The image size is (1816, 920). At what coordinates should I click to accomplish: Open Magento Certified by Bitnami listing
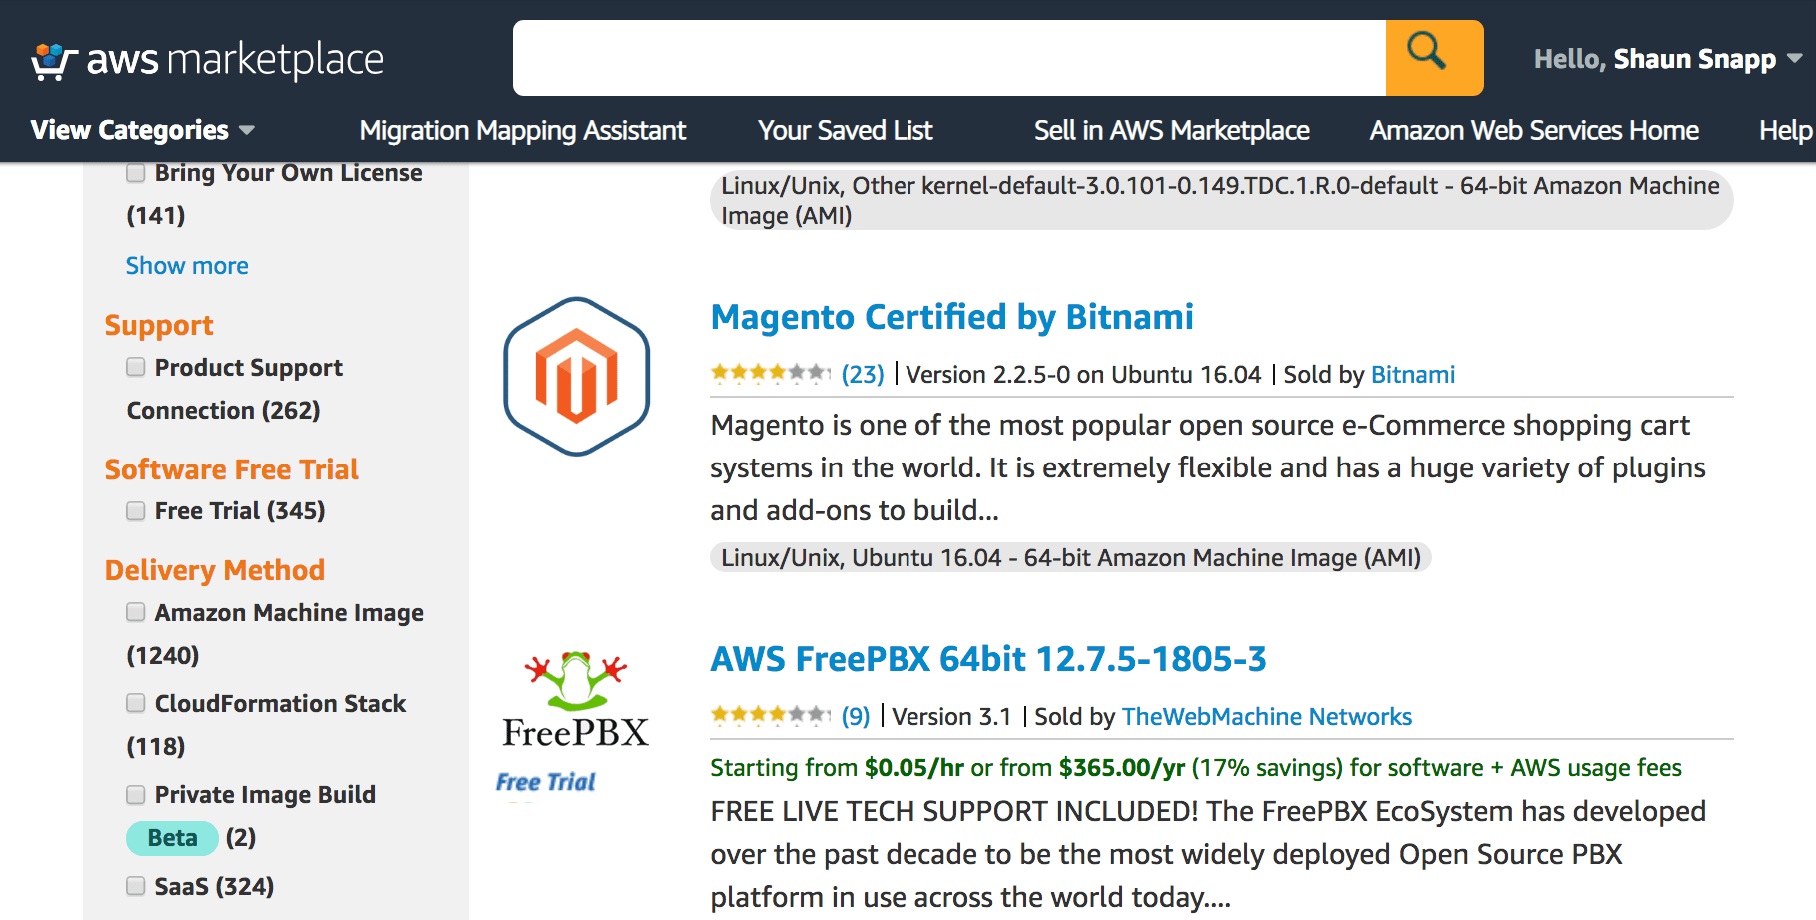[952, 317]
